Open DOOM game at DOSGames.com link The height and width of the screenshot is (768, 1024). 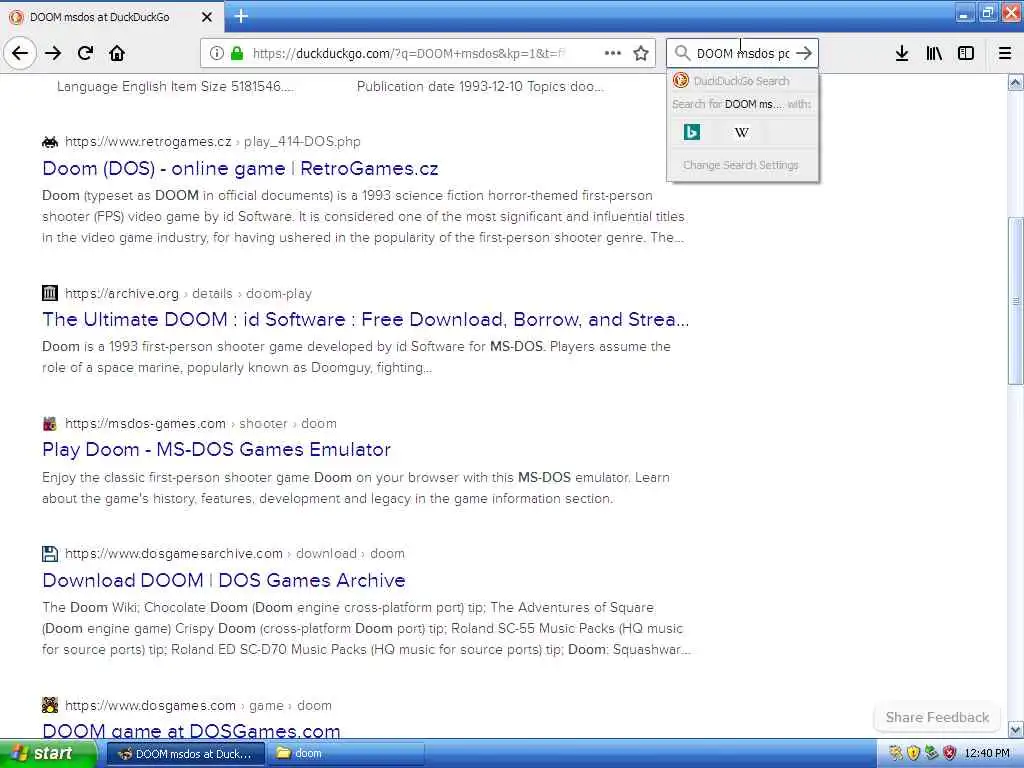(191, 731)
